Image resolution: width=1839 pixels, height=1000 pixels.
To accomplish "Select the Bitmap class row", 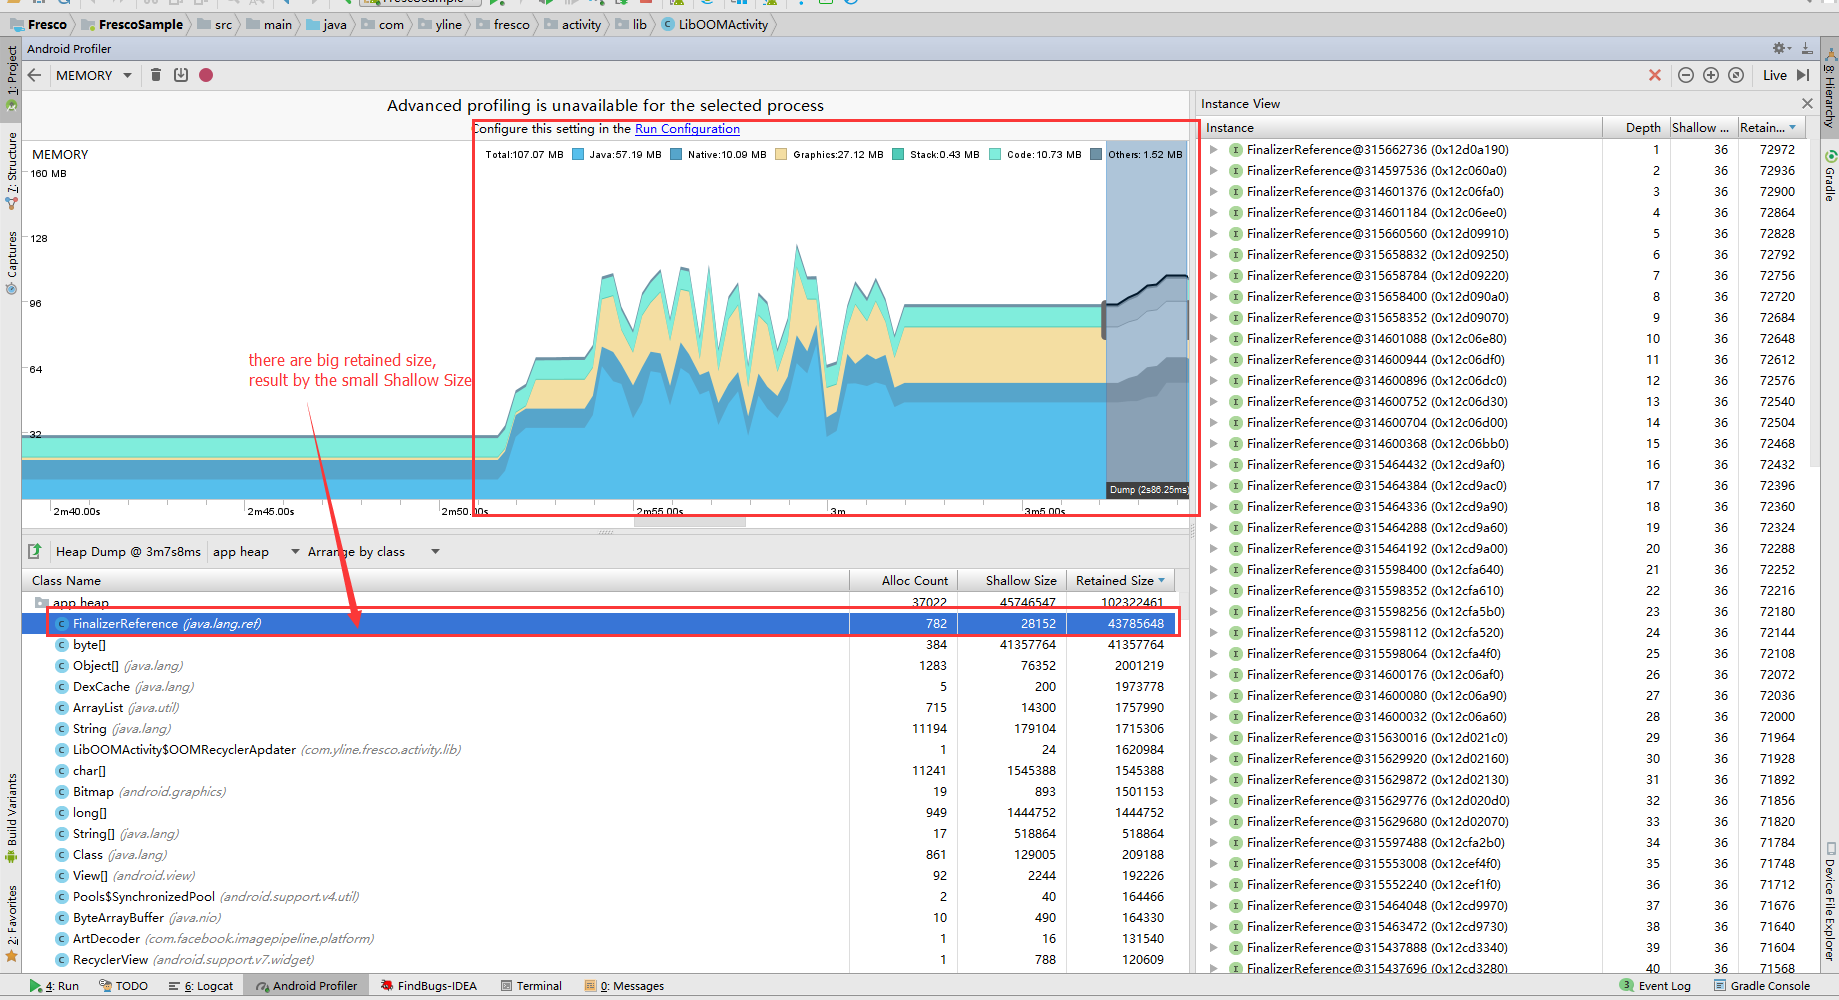I will coord(600,792).
